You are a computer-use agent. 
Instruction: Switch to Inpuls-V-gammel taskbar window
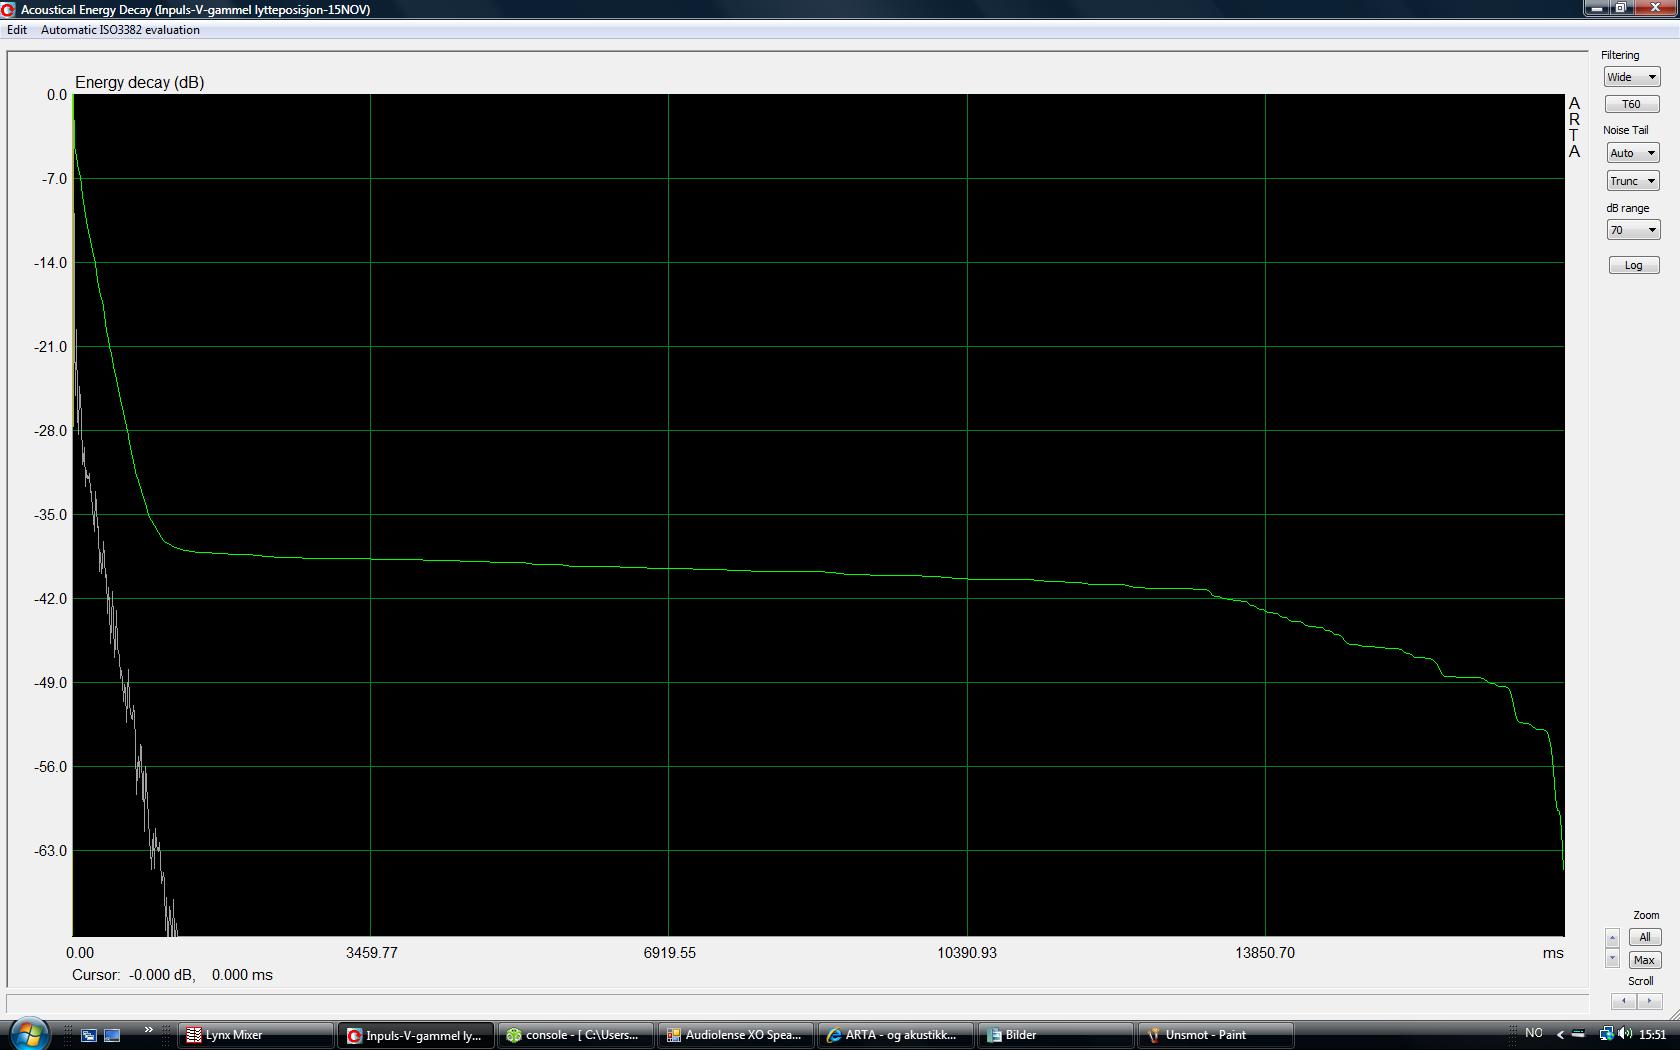416,1035
